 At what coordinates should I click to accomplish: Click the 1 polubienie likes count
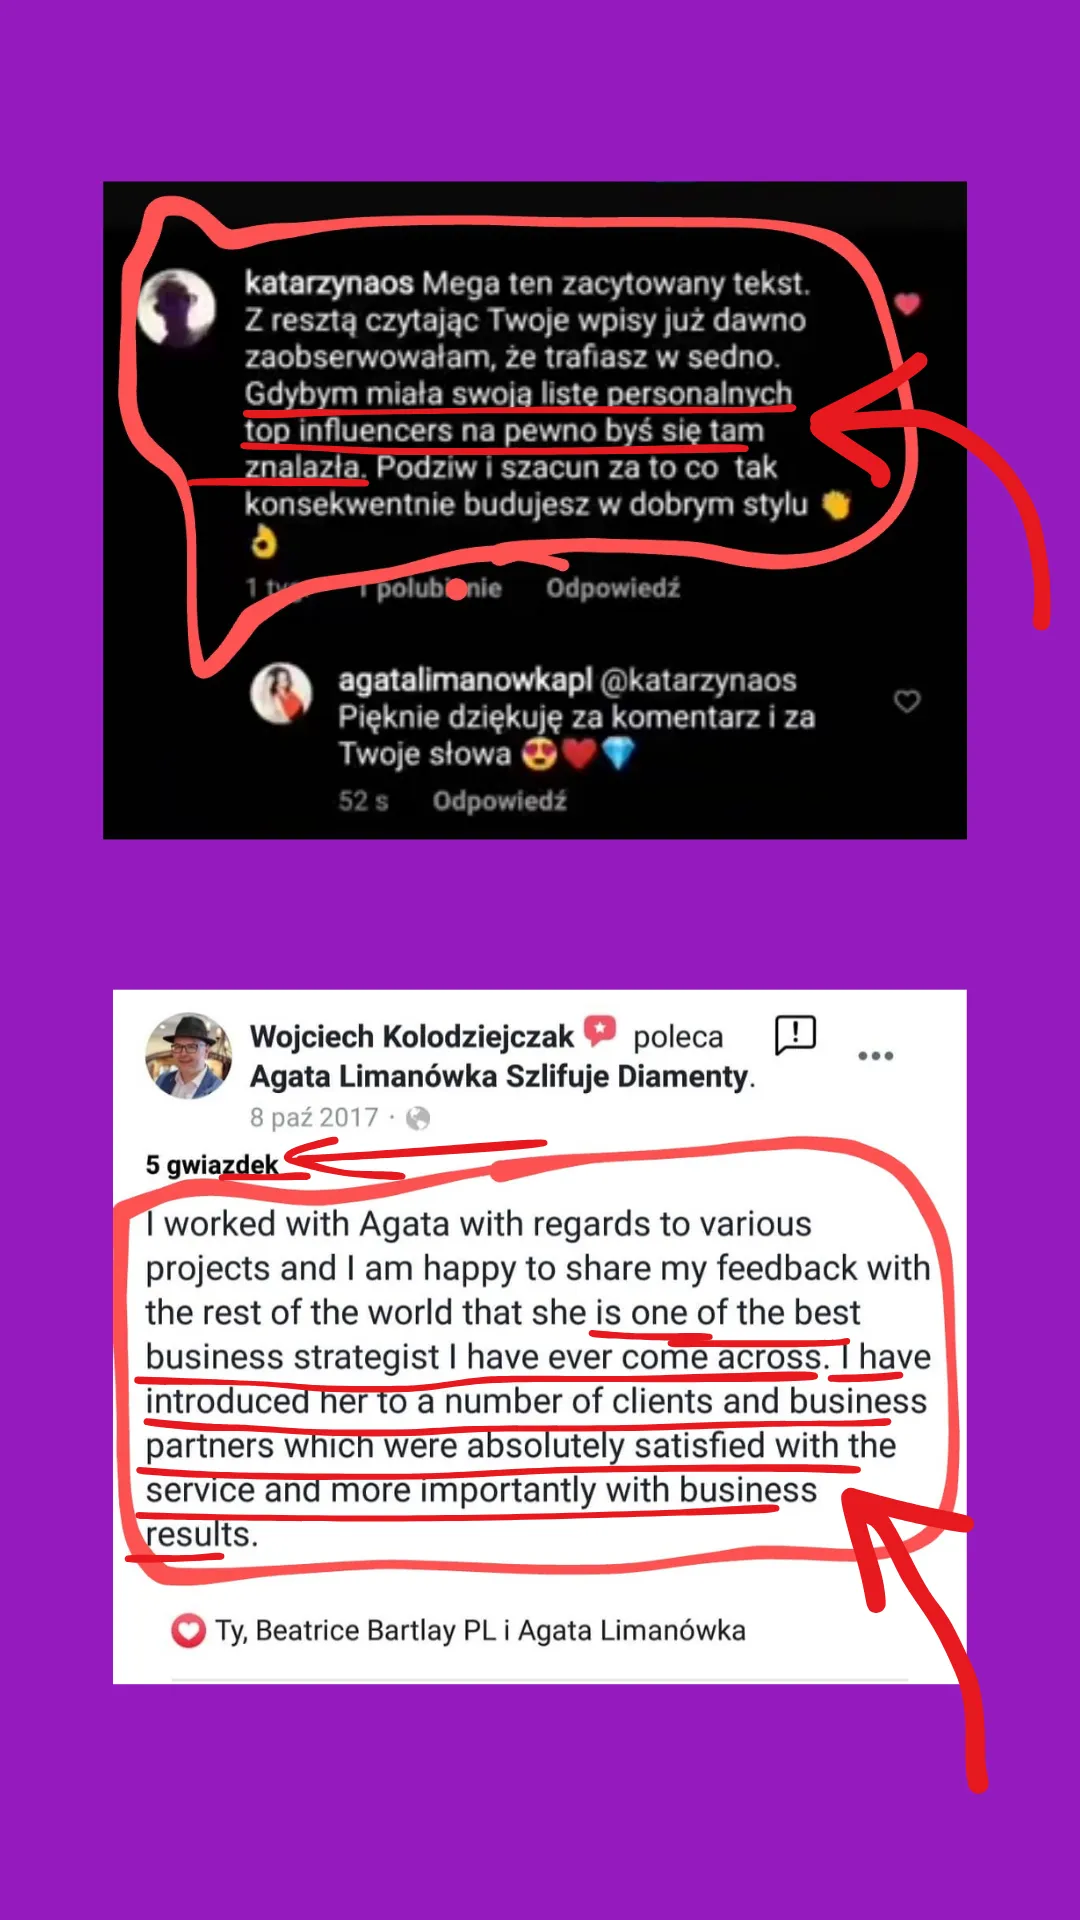[x=431, y=588]
